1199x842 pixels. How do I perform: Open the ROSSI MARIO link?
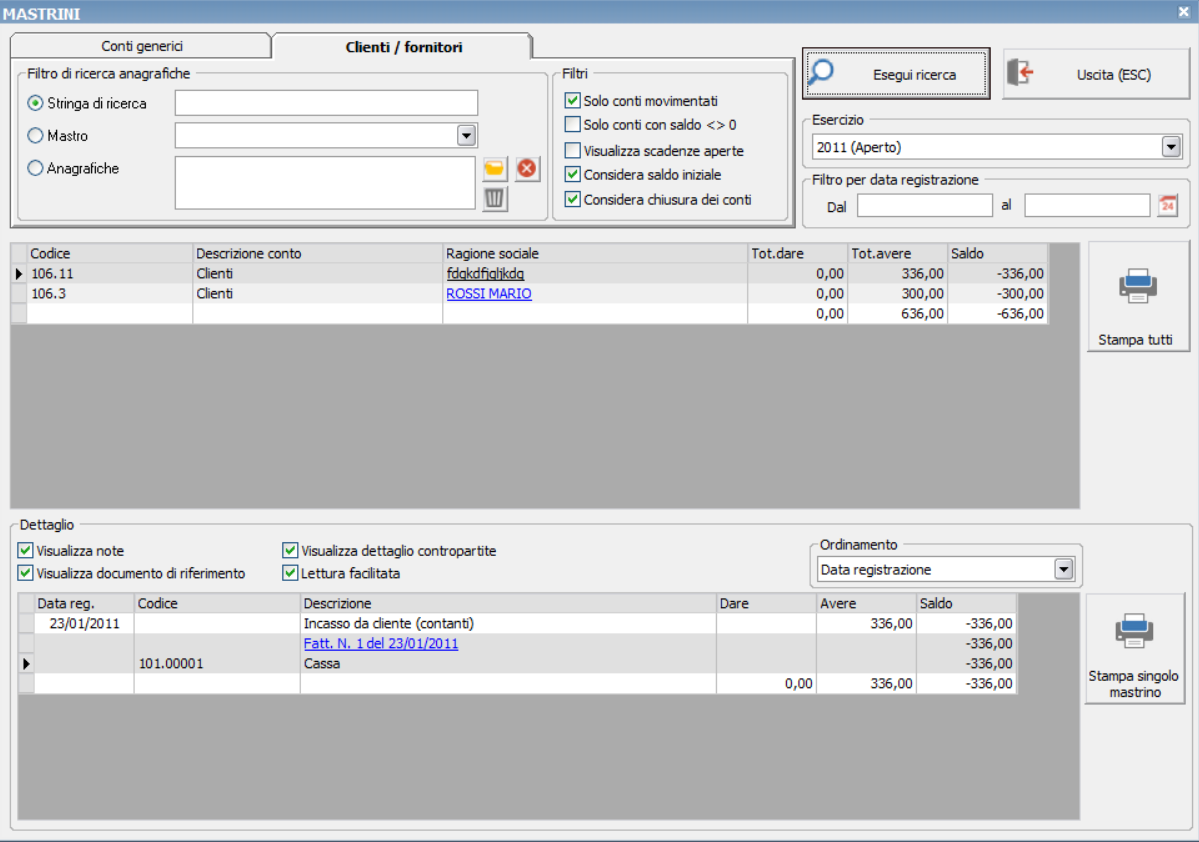(x=489, y=294)
